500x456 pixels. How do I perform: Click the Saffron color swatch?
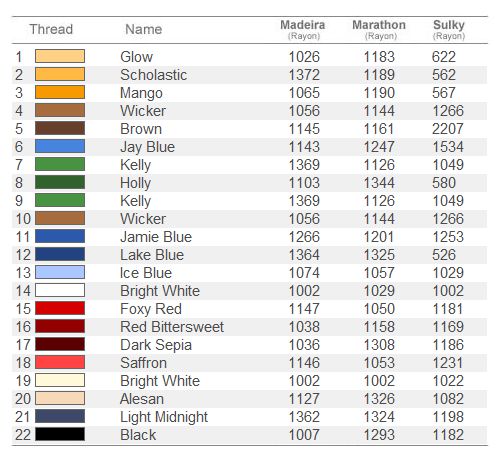pyautogui.click(x=60, y=362)
